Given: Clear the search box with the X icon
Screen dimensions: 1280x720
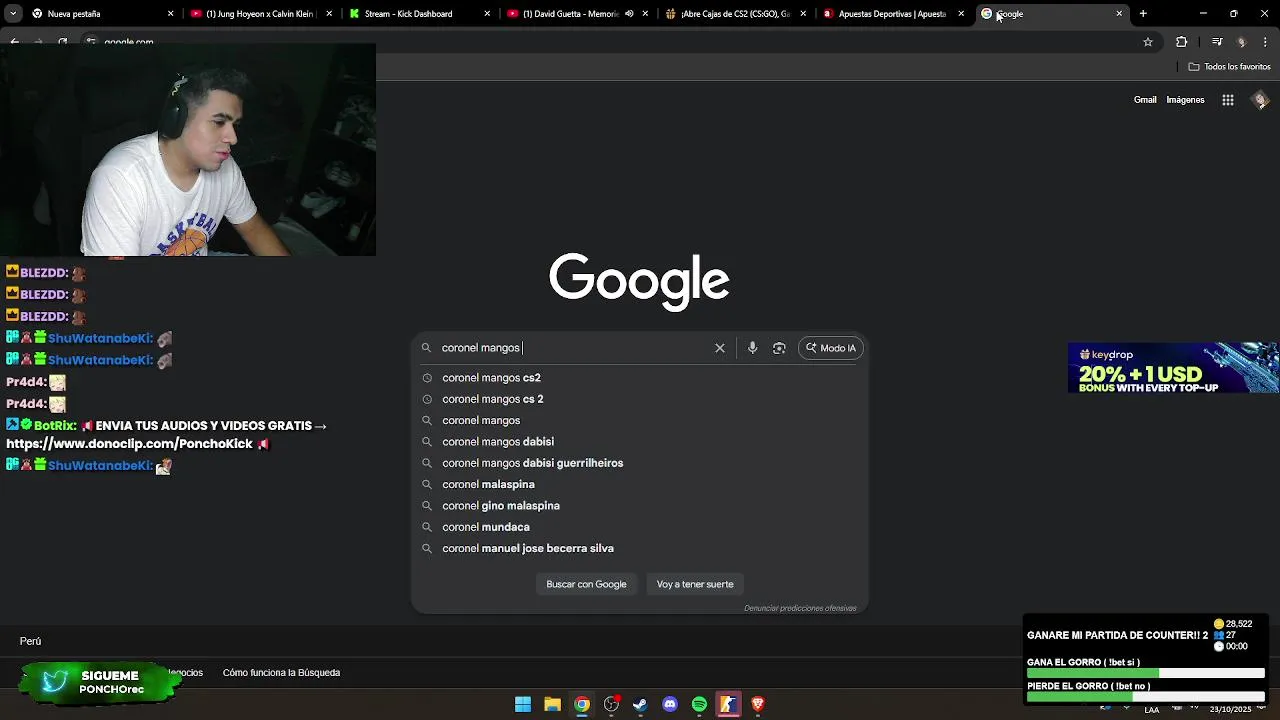Looking at the screenshot, I should (x=719, y=348).
